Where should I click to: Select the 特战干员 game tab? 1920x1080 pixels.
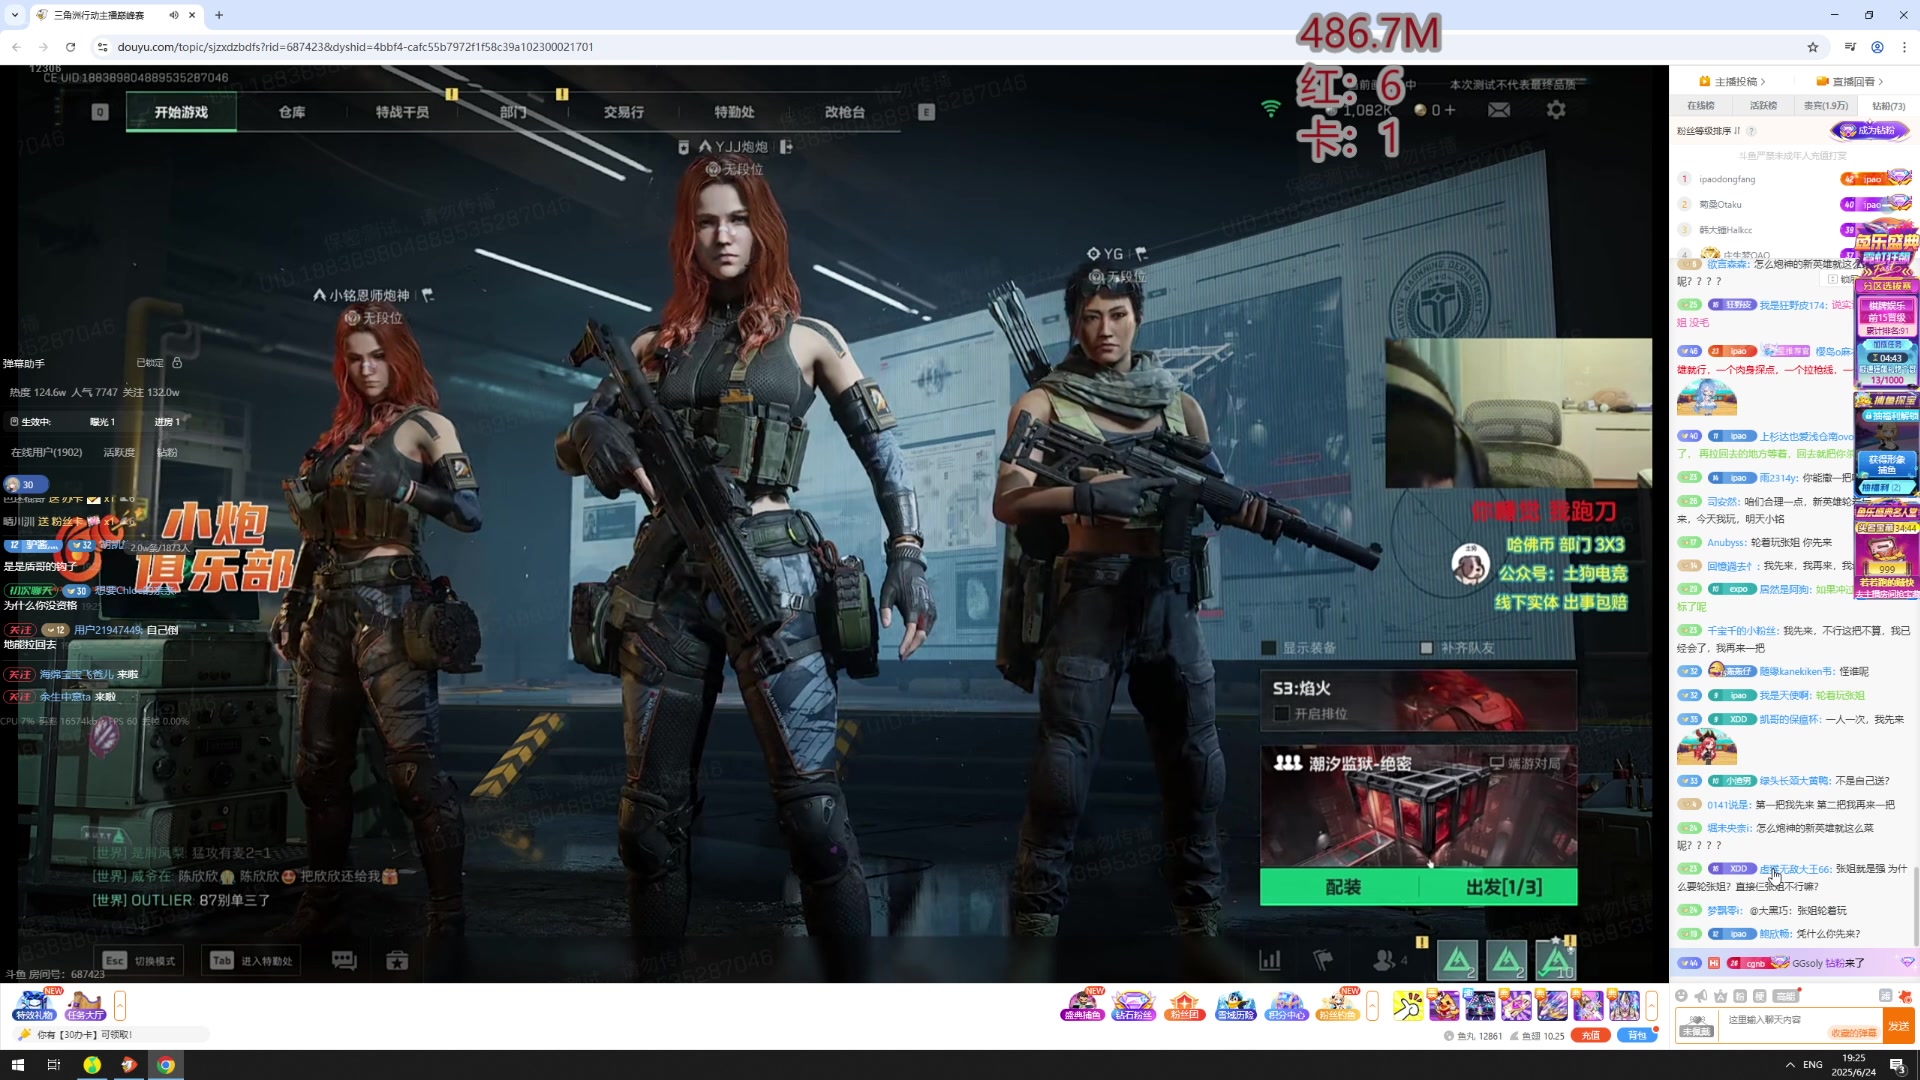402,112
